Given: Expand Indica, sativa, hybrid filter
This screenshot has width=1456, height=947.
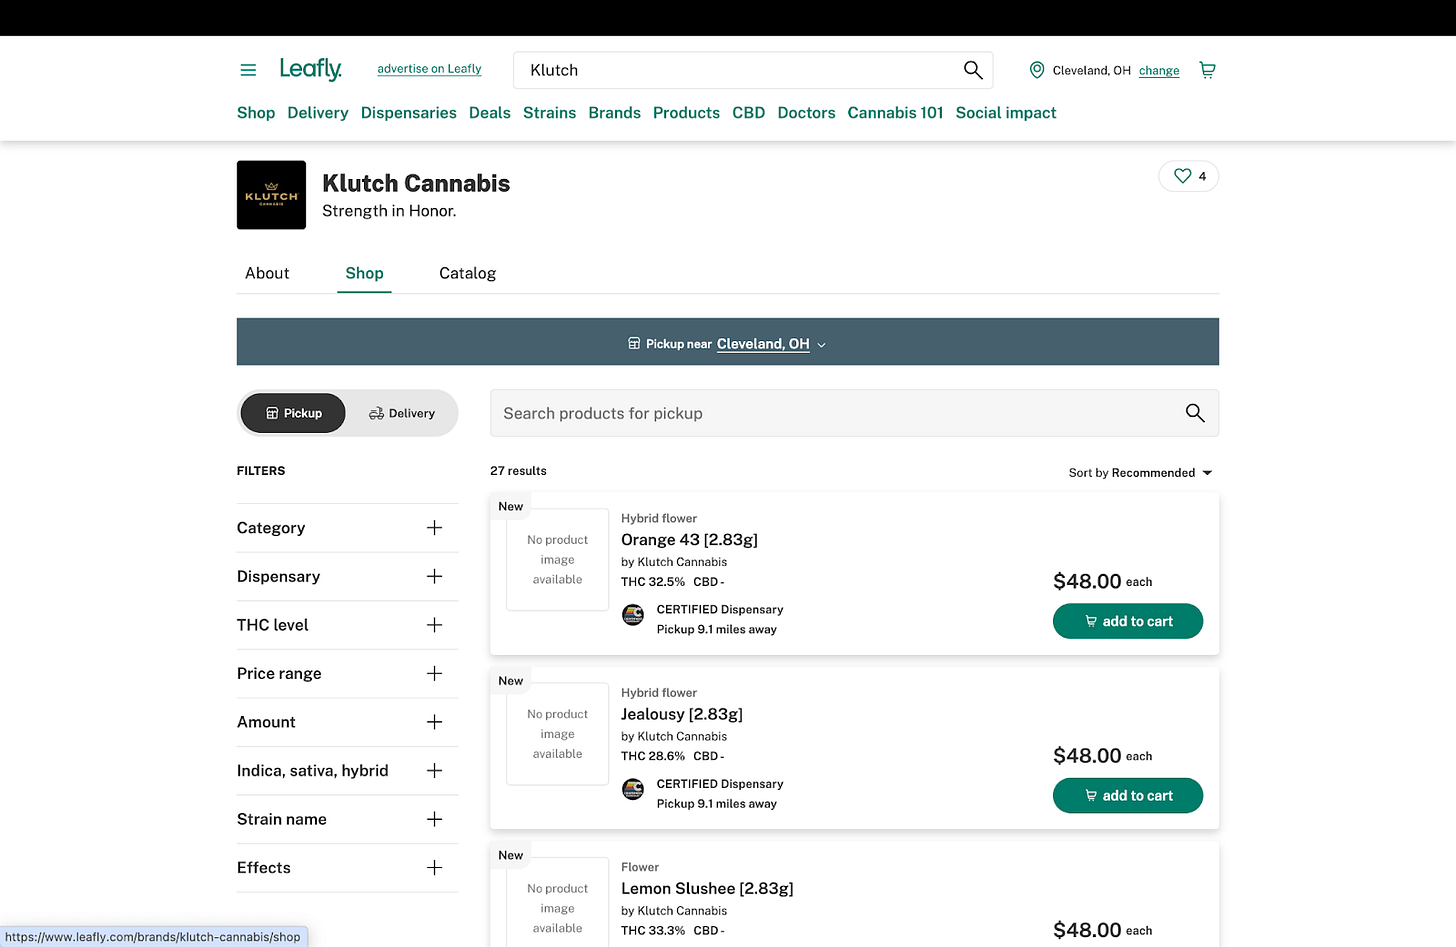Looking at the screenshot, I should click(347, 770).
